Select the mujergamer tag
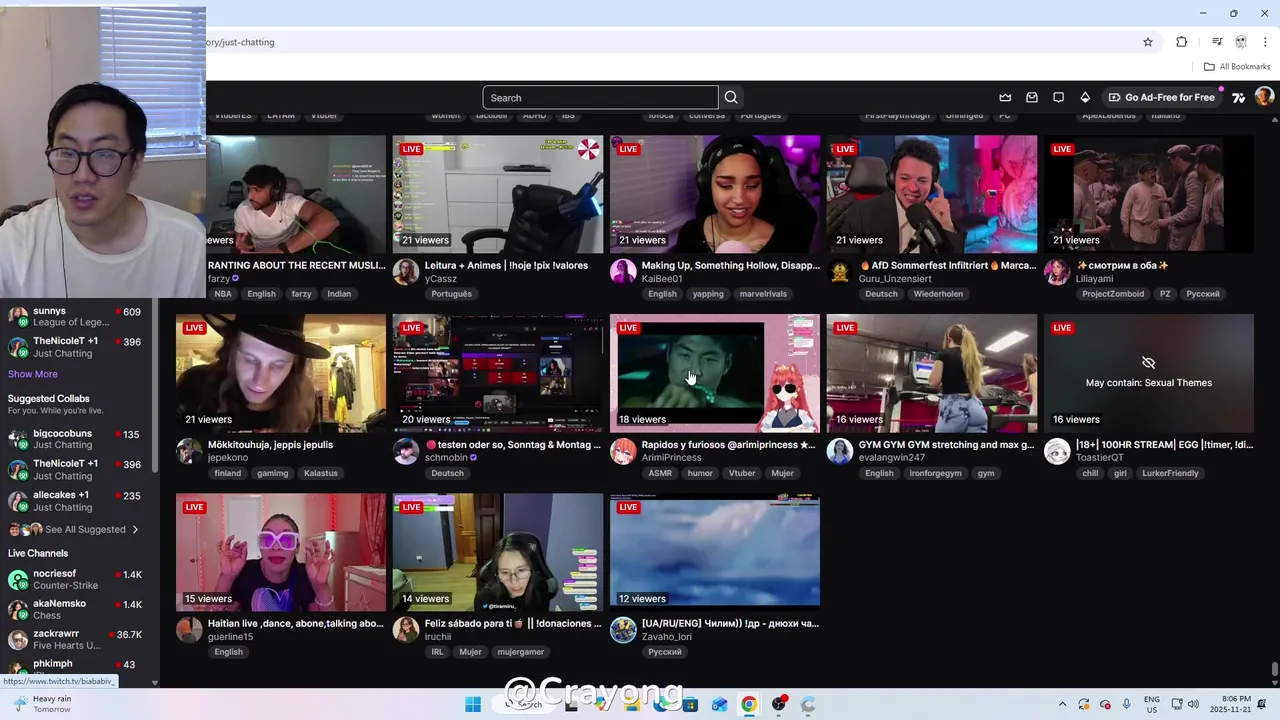The width and height of the screenshot is (1280, 720). click(520, 652)
